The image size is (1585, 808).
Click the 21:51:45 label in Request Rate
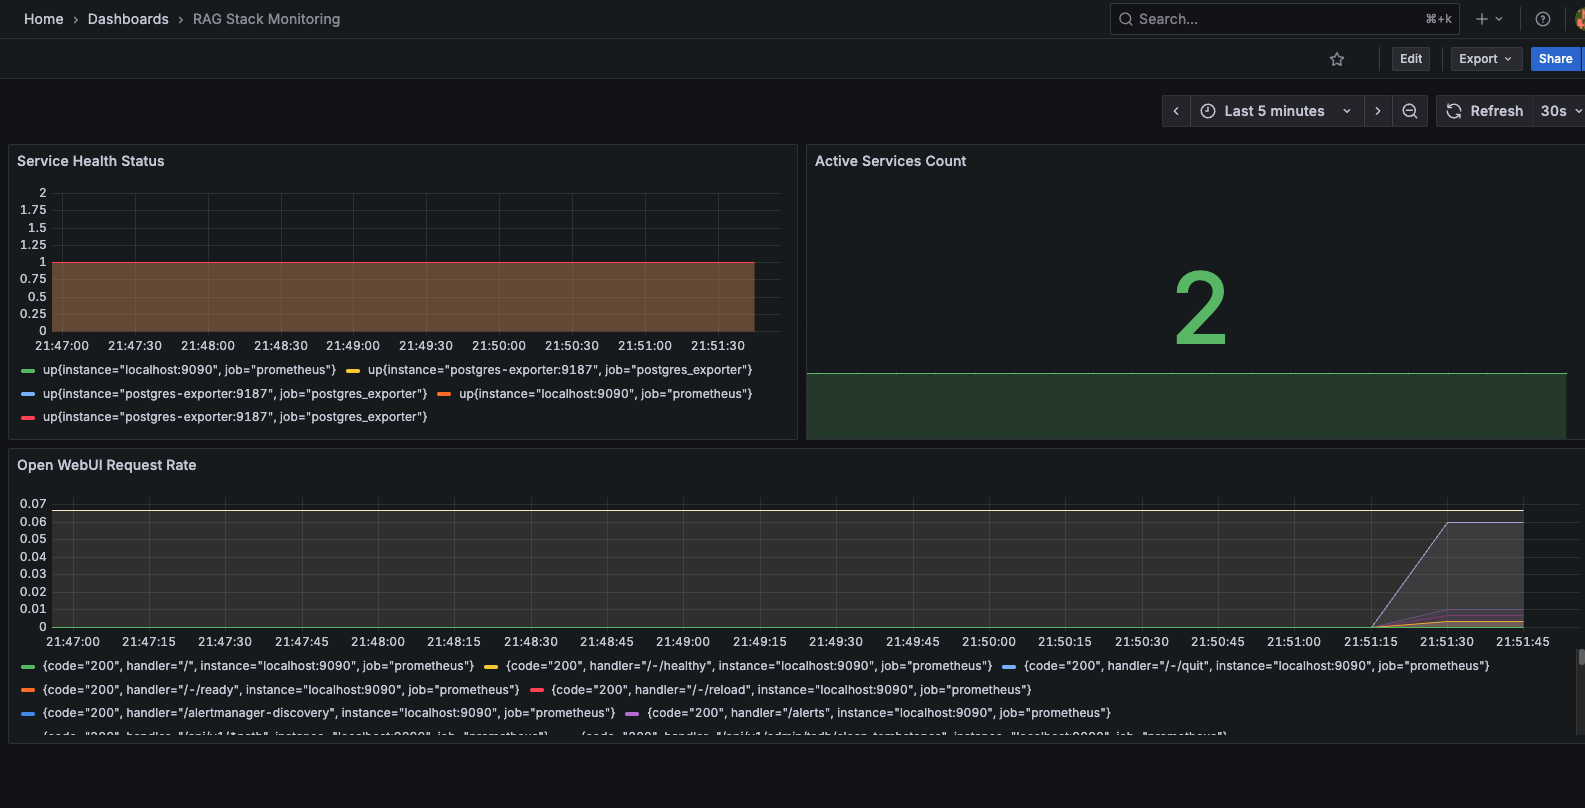pyautogui.click(x=1523, y=642)
